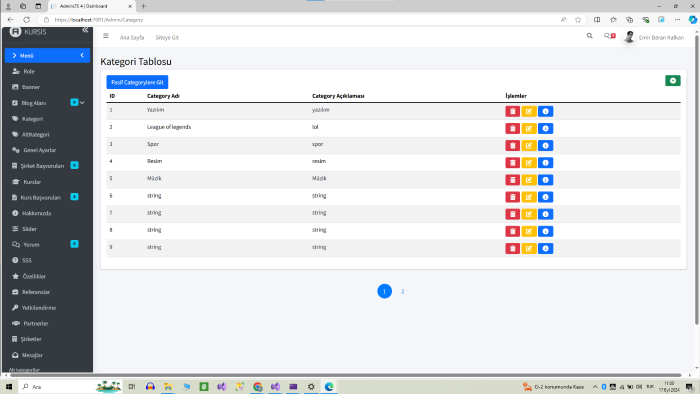Open File Explorer from taskbar
700x394 pixels.
[168, 386]
